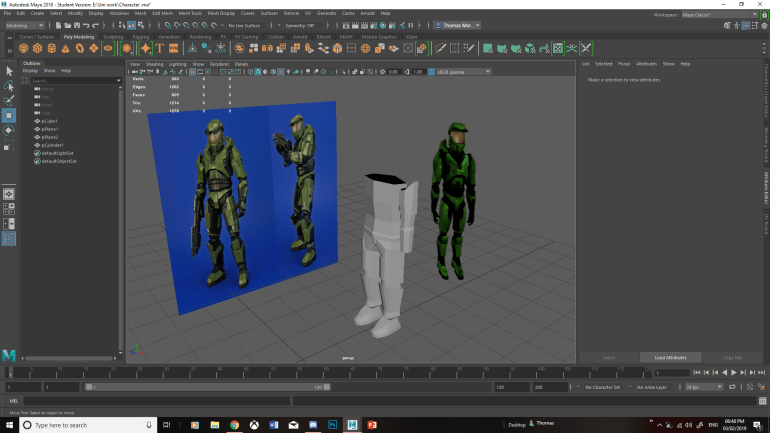Create a polygon sphere from shelf

pos(24,48)
